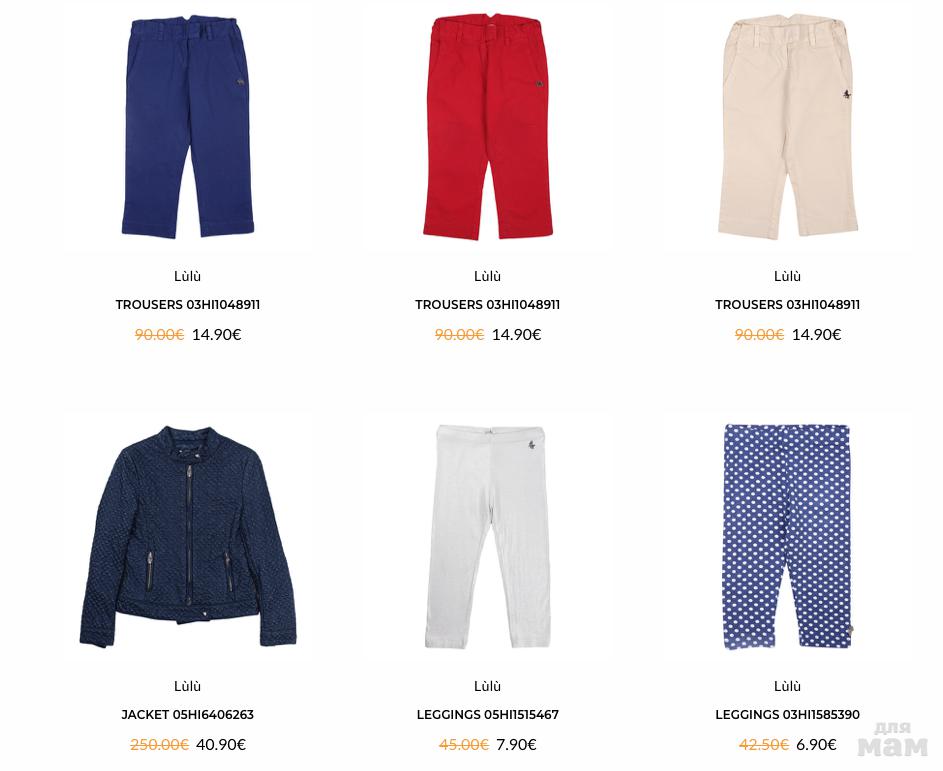
Task: Click TROUSERS title under the blue trousers
Action: point(188,304)
